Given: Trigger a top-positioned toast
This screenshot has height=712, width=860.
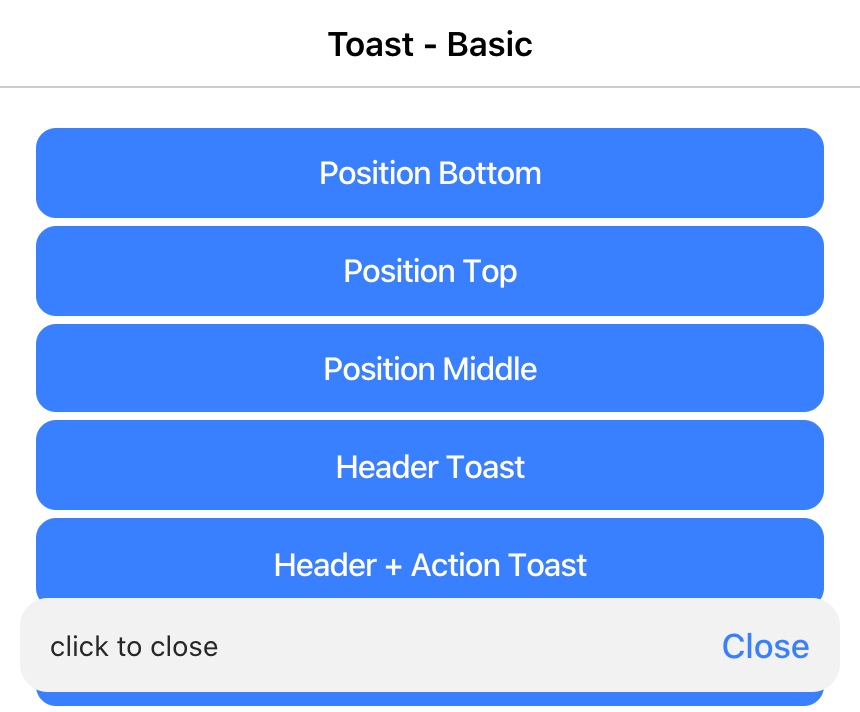Looking at the screenshot, I should coord(430,270).
